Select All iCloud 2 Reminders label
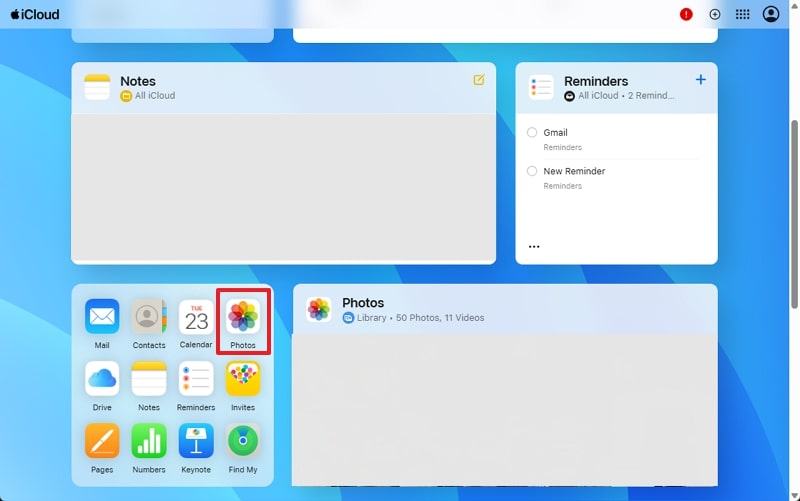The height and width of the screenshot is (501, 800). 619,95
